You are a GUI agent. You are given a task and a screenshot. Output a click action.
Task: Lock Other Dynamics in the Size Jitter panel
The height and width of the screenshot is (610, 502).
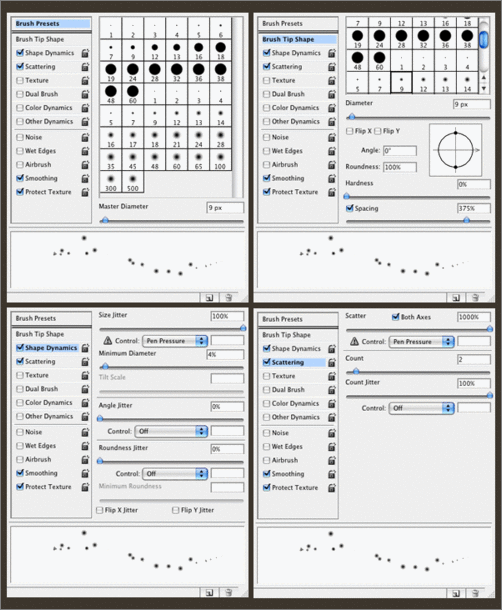pyautogui.click(x=85, y=416)
